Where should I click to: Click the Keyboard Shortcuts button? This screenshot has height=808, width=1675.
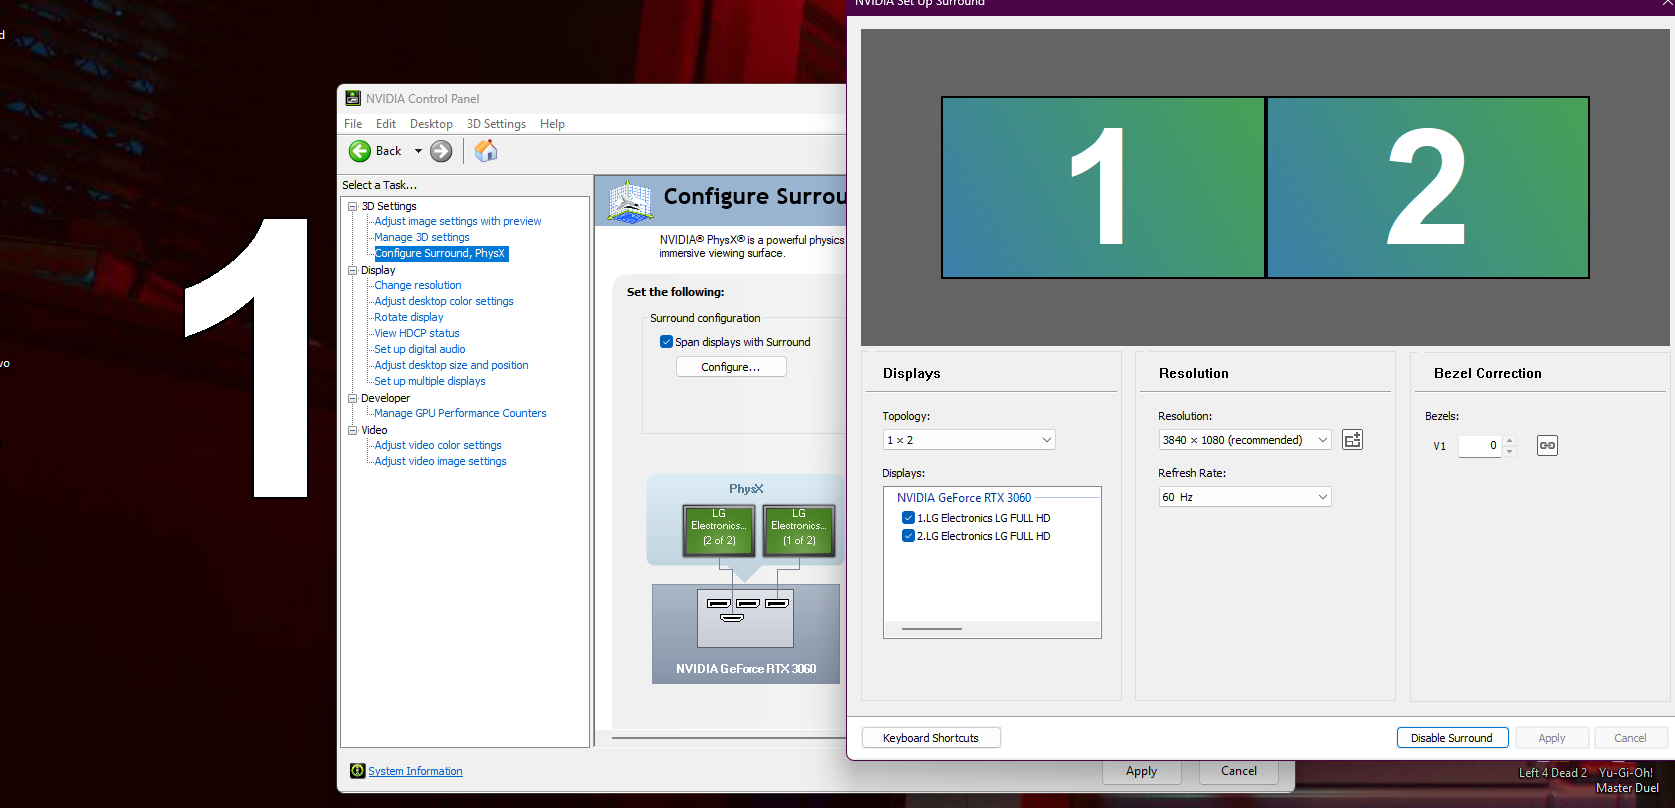(x=931, y=738)
